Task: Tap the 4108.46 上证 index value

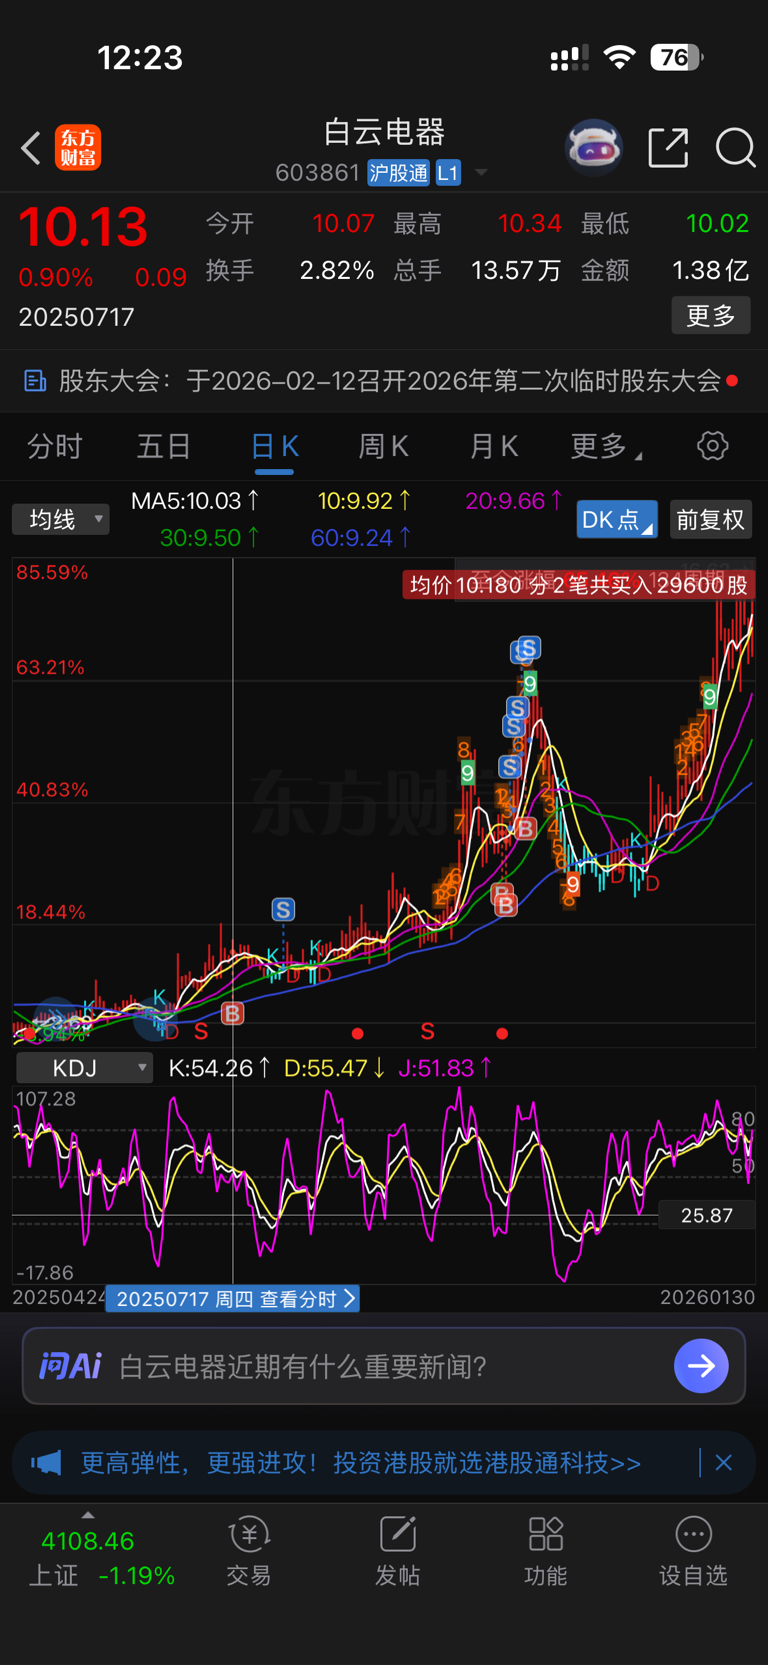Action: point(88,1541)
